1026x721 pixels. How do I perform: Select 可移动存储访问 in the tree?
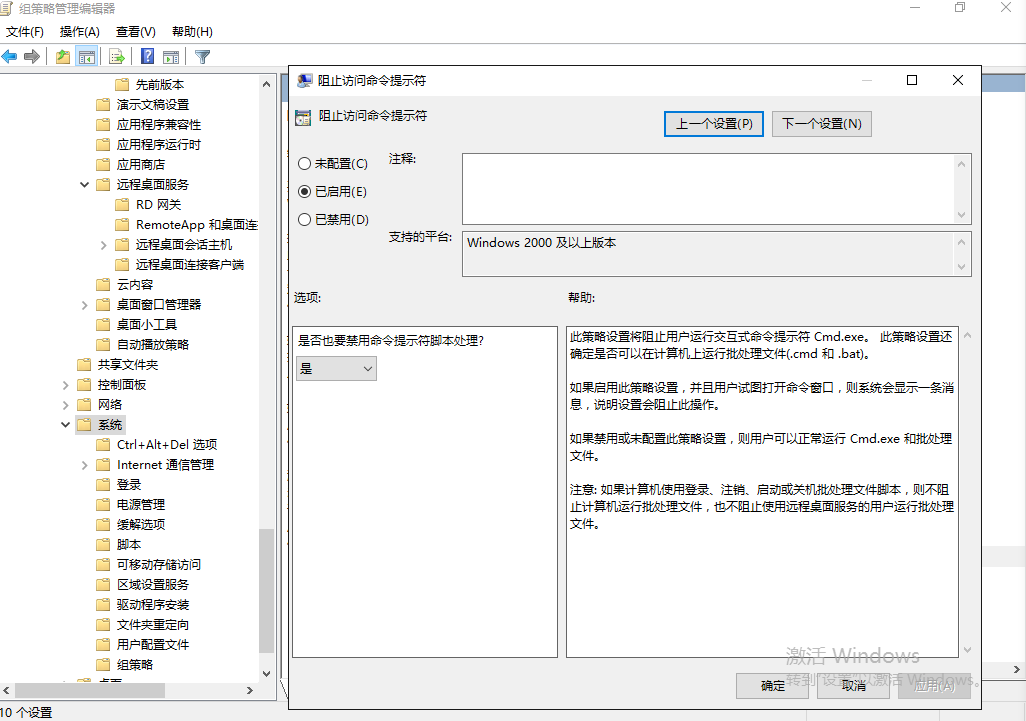click(159, 565)
